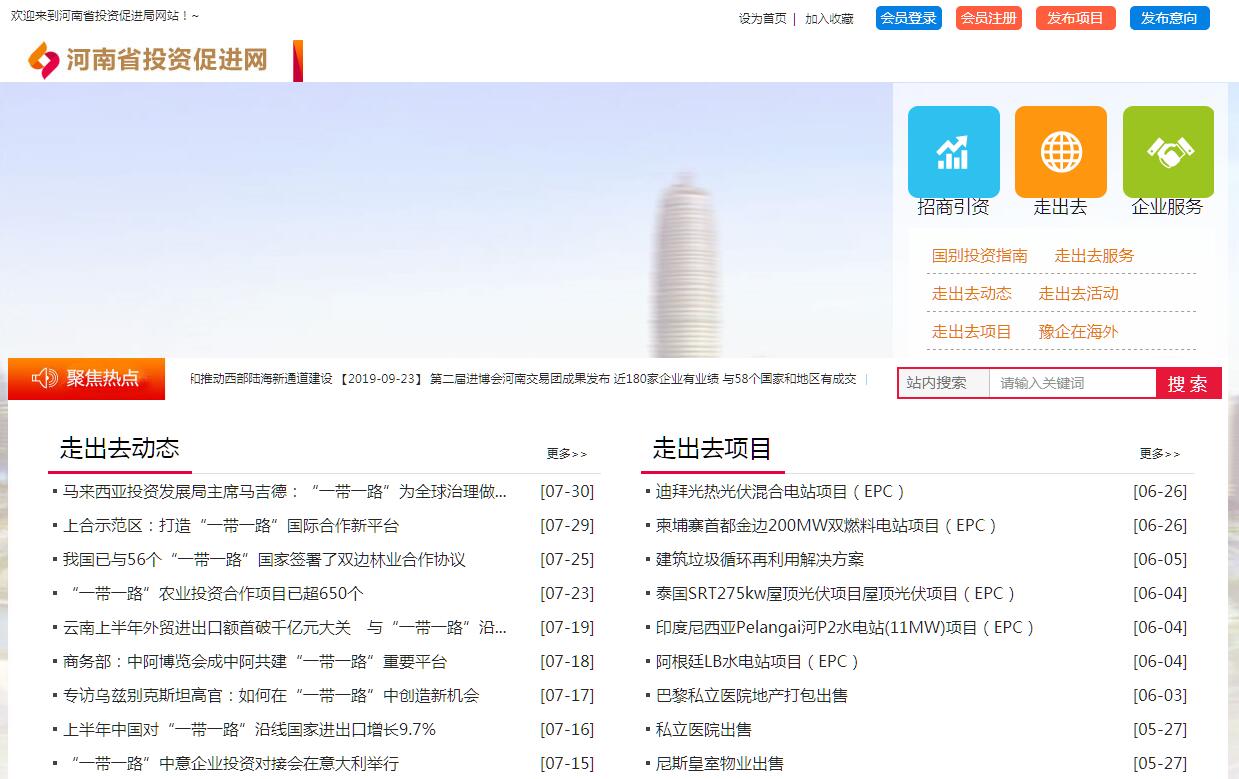The image size is (1239, 779).
Task: Click the 加入收藏 link
Action: [x=829, y=19]
